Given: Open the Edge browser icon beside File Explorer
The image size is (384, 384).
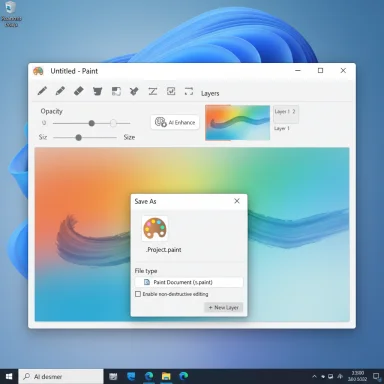Looking at the screenshot, I should point(149,377).
